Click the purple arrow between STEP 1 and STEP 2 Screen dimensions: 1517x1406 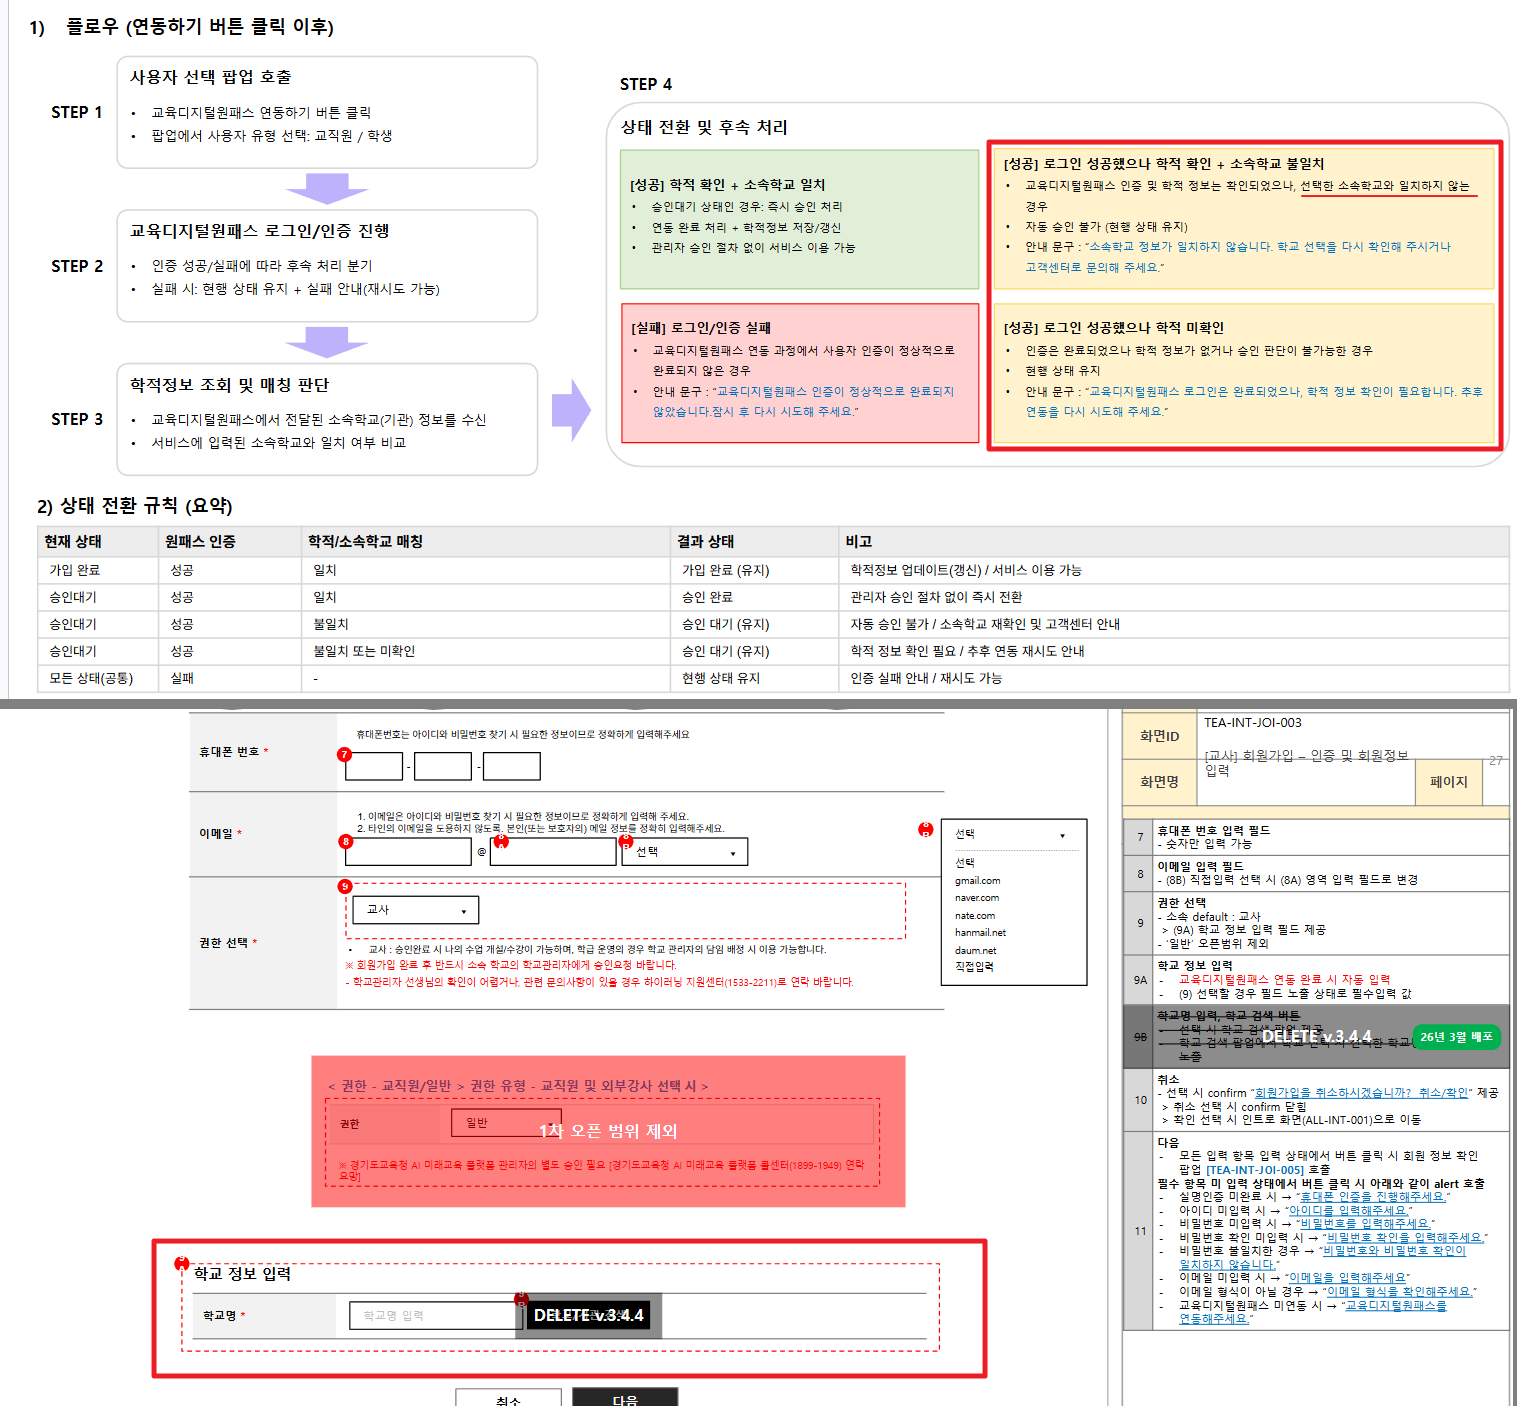(326, 188)
